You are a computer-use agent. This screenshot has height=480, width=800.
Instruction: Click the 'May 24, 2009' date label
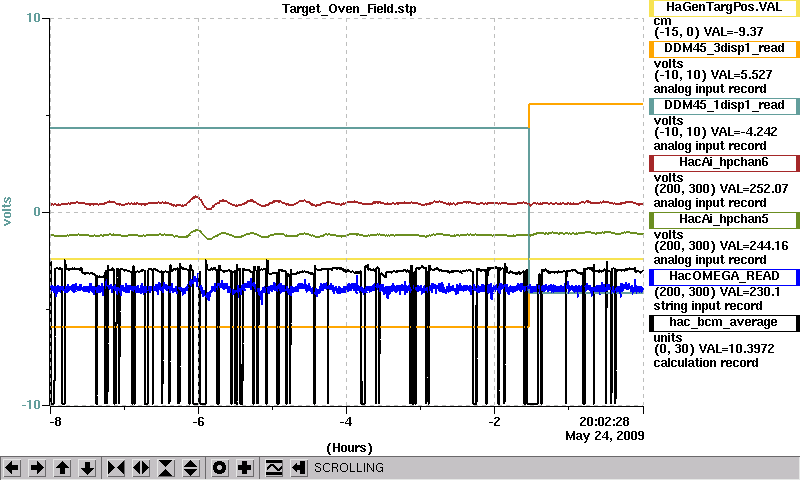pyautogui.click(x=605, y=436)
